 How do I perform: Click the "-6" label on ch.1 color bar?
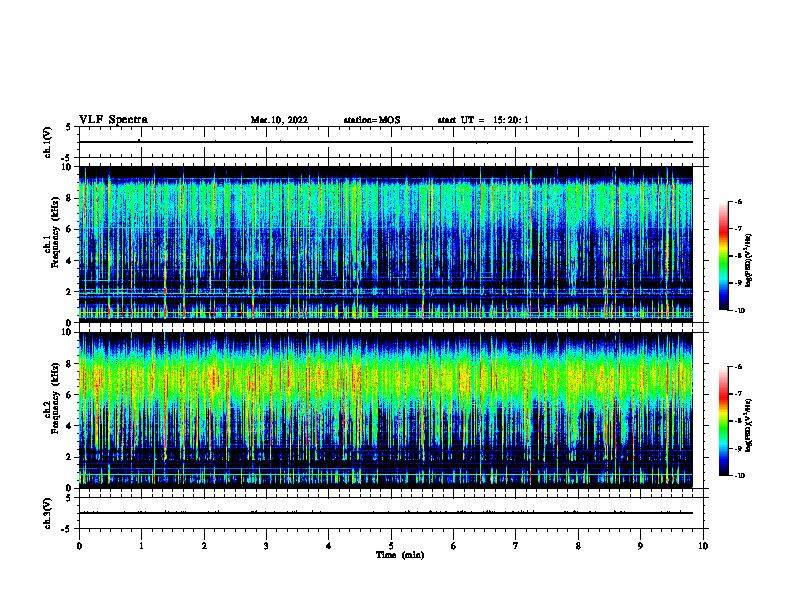[738, 201]
